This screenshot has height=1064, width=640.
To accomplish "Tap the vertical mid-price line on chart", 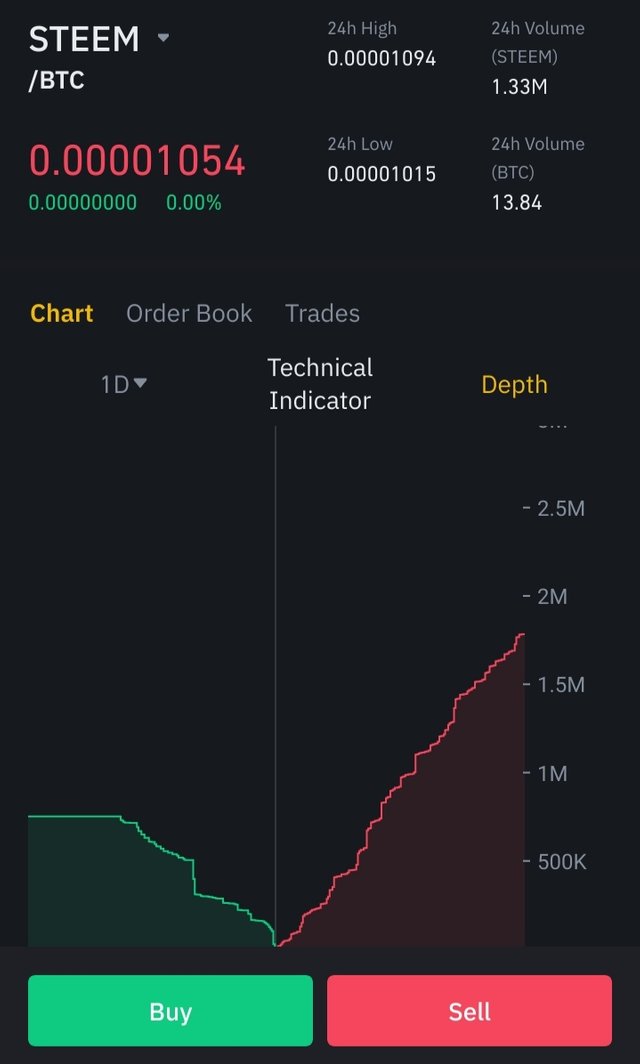I will click(276, 679).
